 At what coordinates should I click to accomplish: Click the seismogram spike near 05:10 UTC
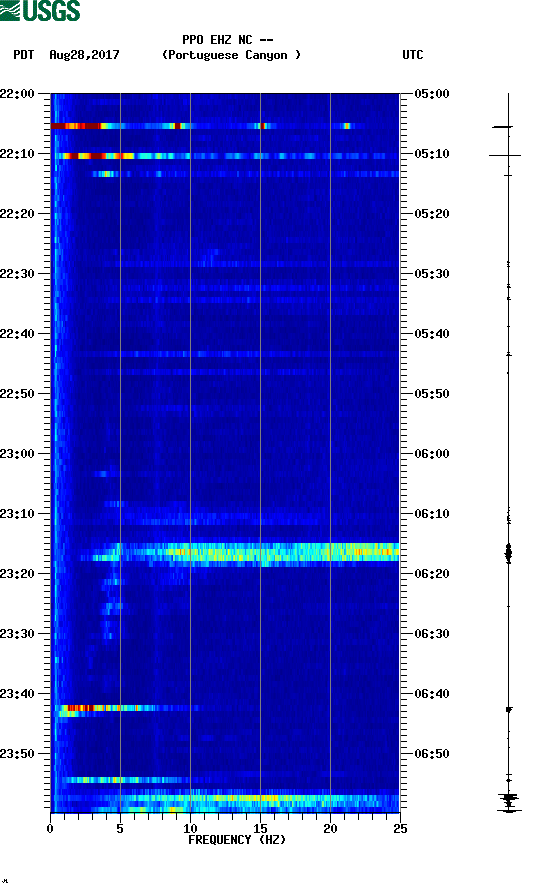[505, 155]
